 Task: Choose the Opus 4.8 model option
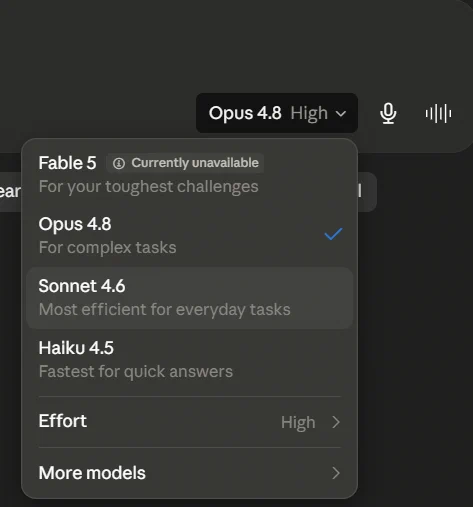click(x=190, y=236)
